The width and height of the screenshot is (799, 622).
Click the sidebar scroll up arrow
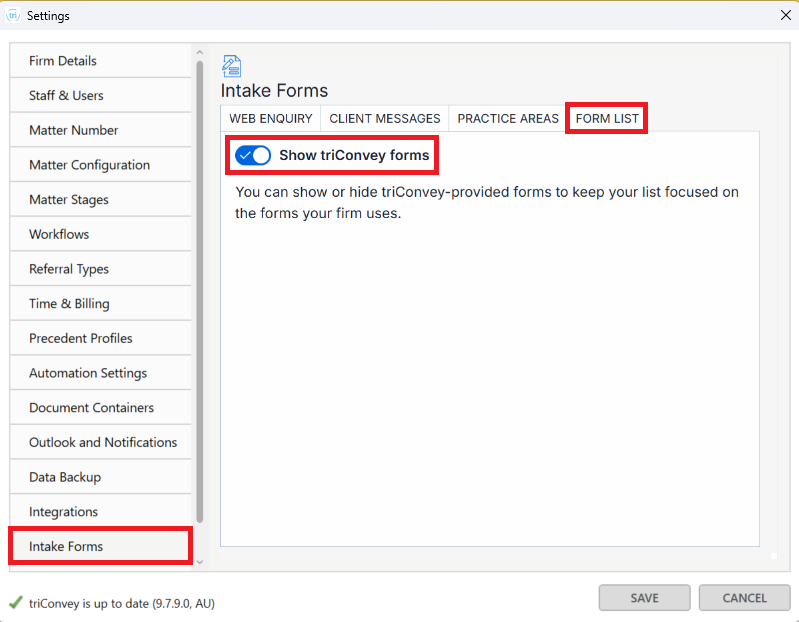point(200,52)
